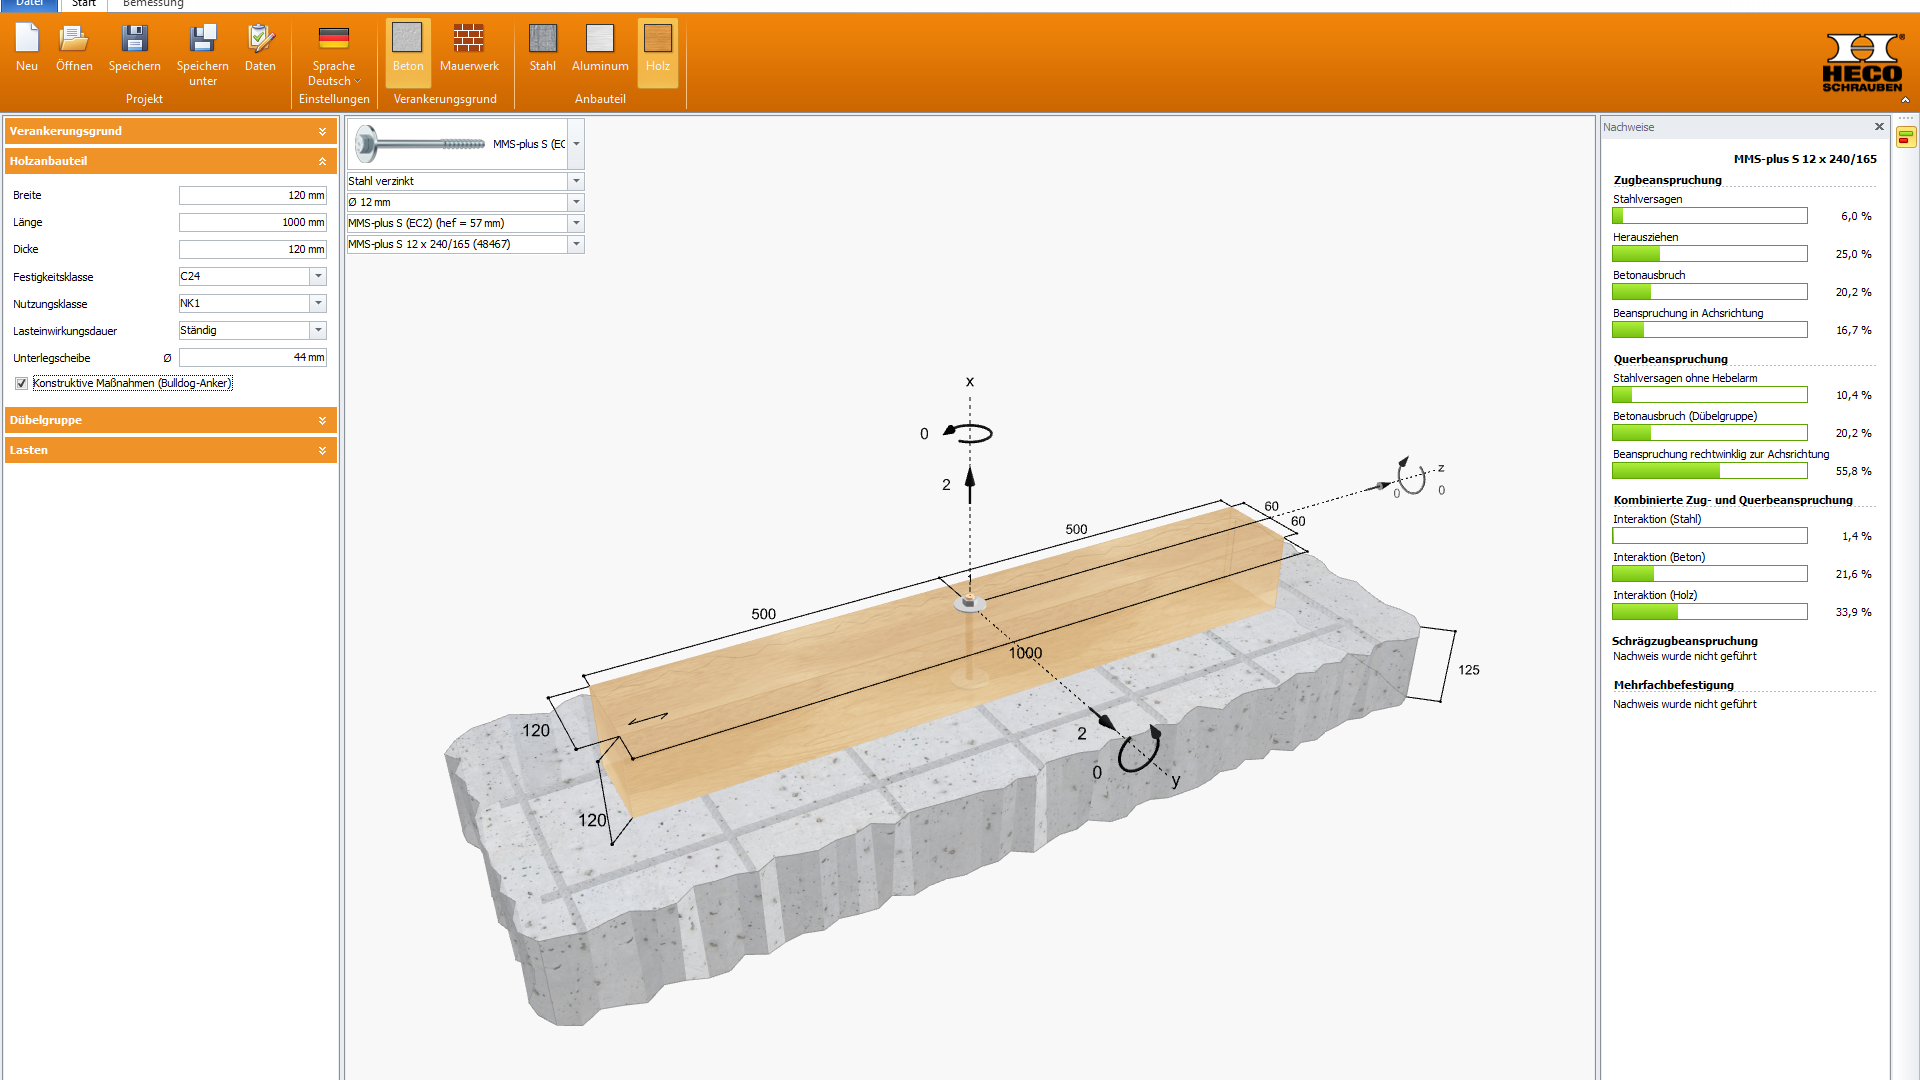Viewport: 1920px width, 1080px height.
Task: Click the Zugbeanspruchung heading
Action: [1667, 180]
